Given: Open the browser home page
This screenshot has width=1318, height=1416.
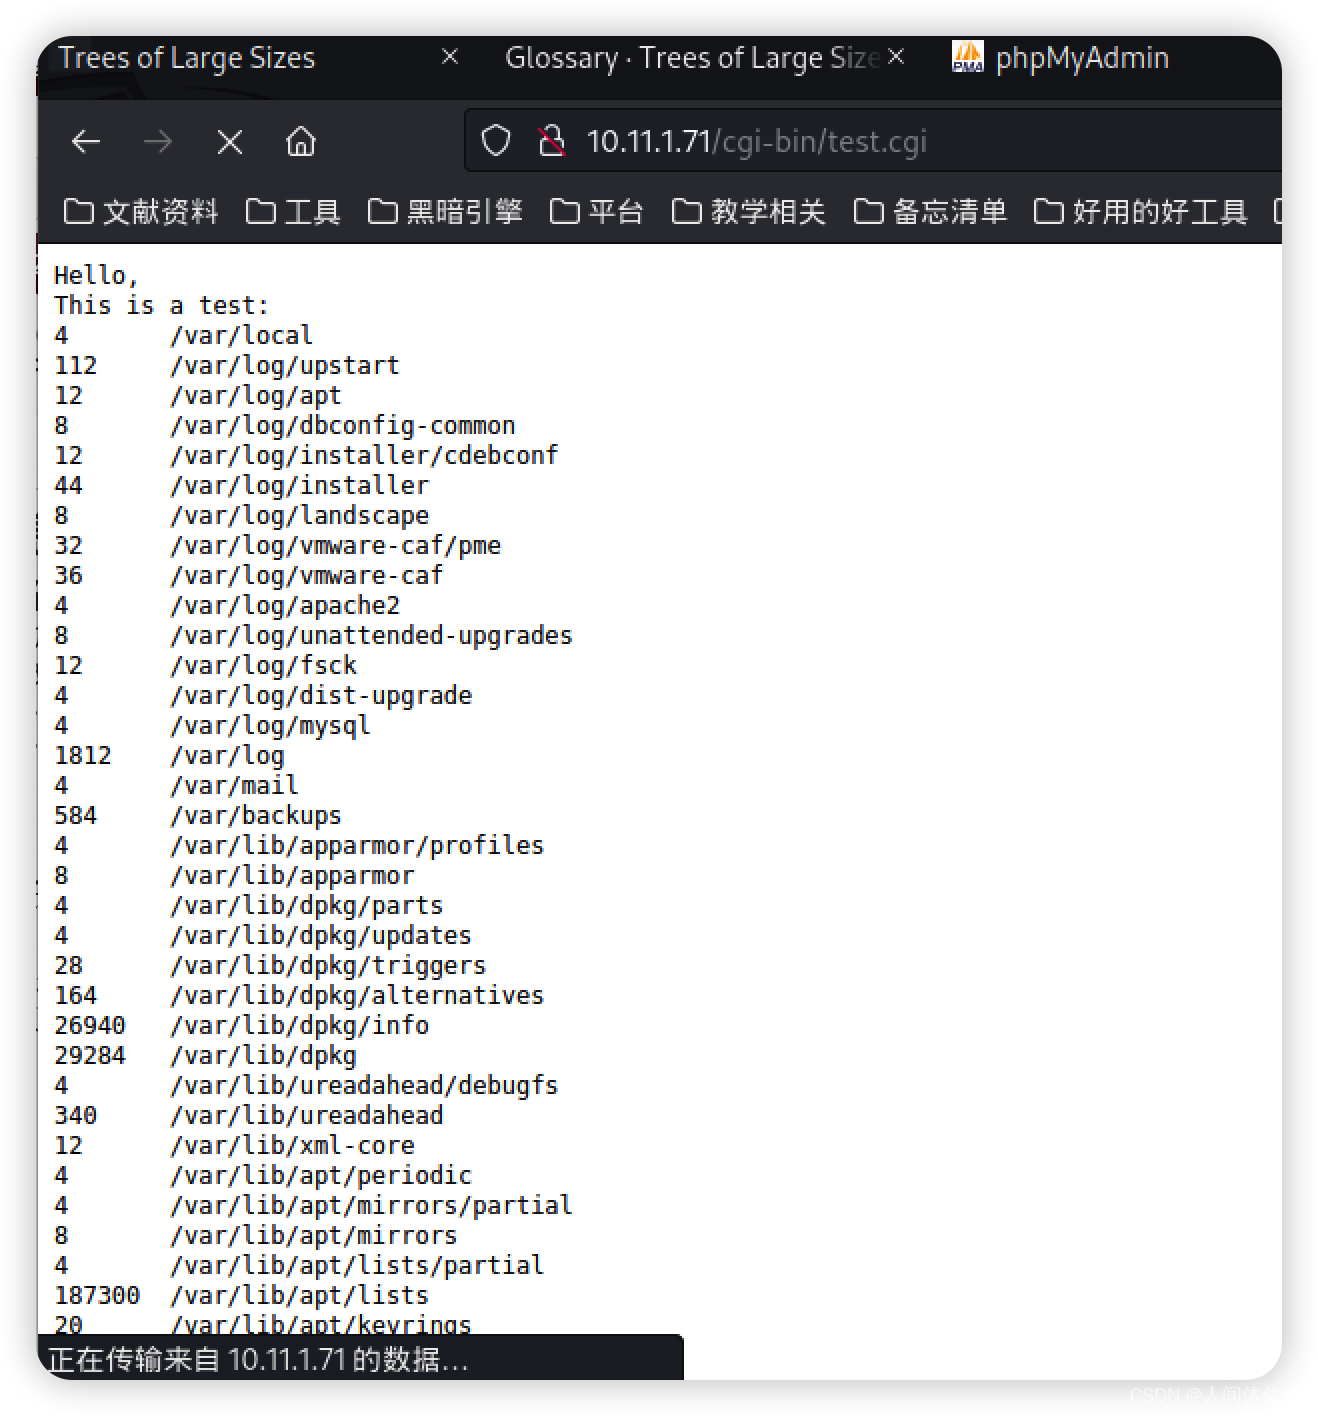Looking at the screenshot, I should click(x=301, y=142).
